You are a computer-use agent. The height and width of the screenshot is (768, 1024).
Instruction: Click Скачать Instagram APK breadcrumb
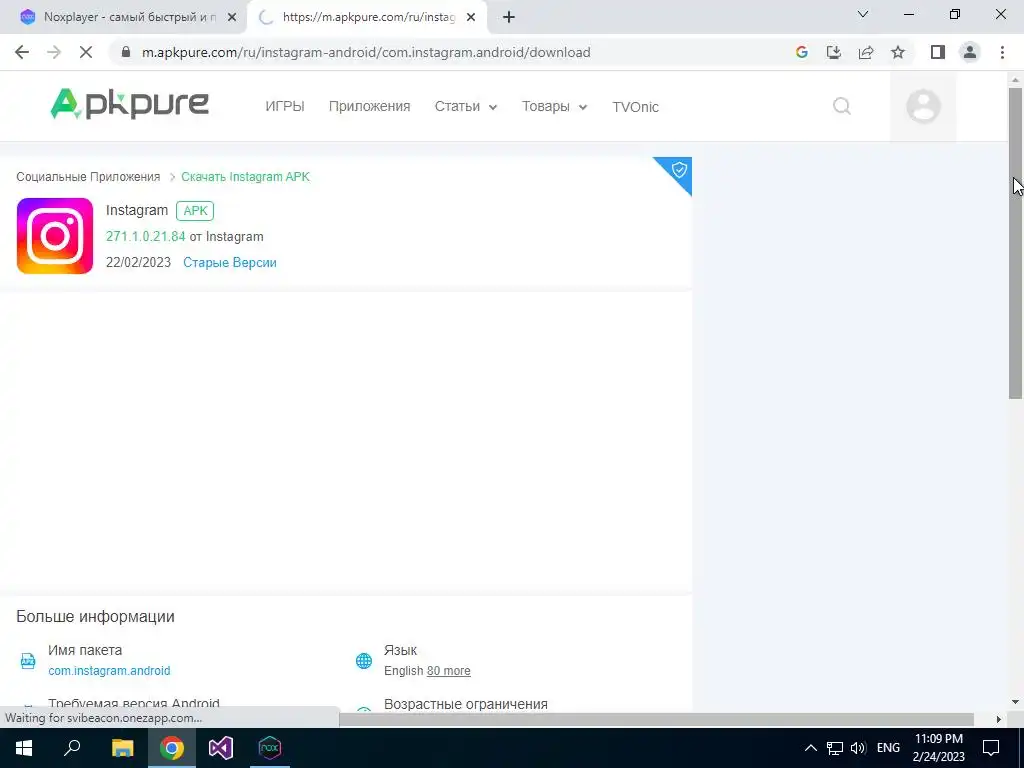pyautogui.click(x=246, y=176)
